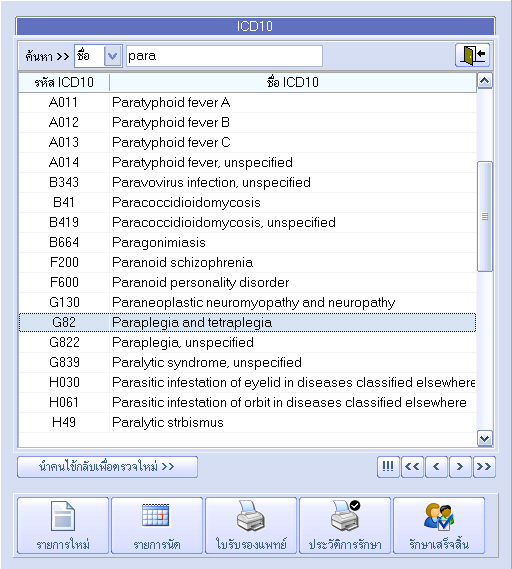Jump to last page with '>>' button
Viewport: 512px width, 569px height.
[484, 467]
